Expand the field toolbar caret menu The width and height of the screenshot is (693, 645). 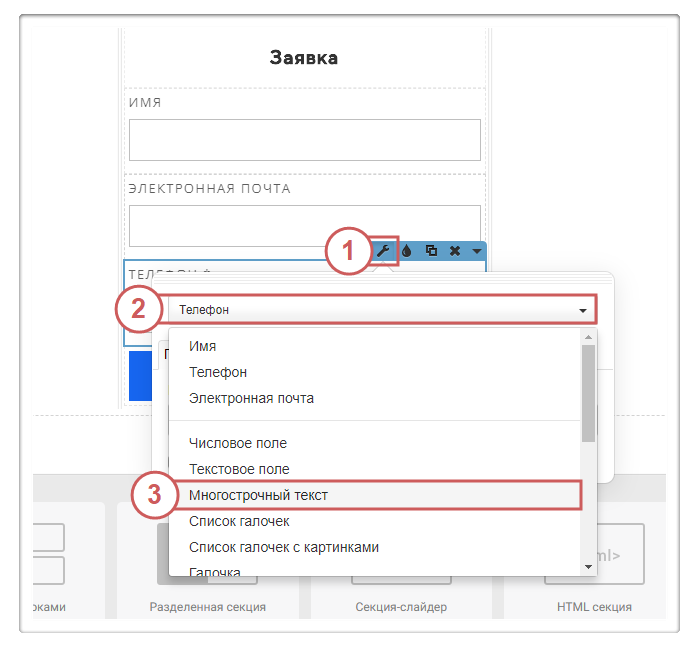[x=477, y=251]
